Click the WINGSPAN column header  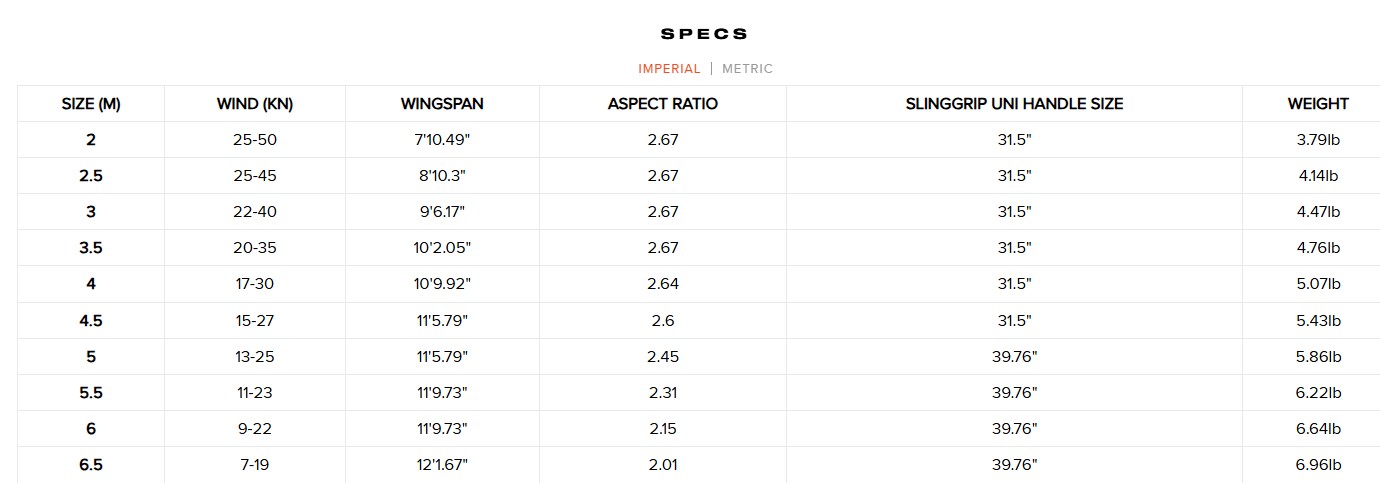(442, 104)
